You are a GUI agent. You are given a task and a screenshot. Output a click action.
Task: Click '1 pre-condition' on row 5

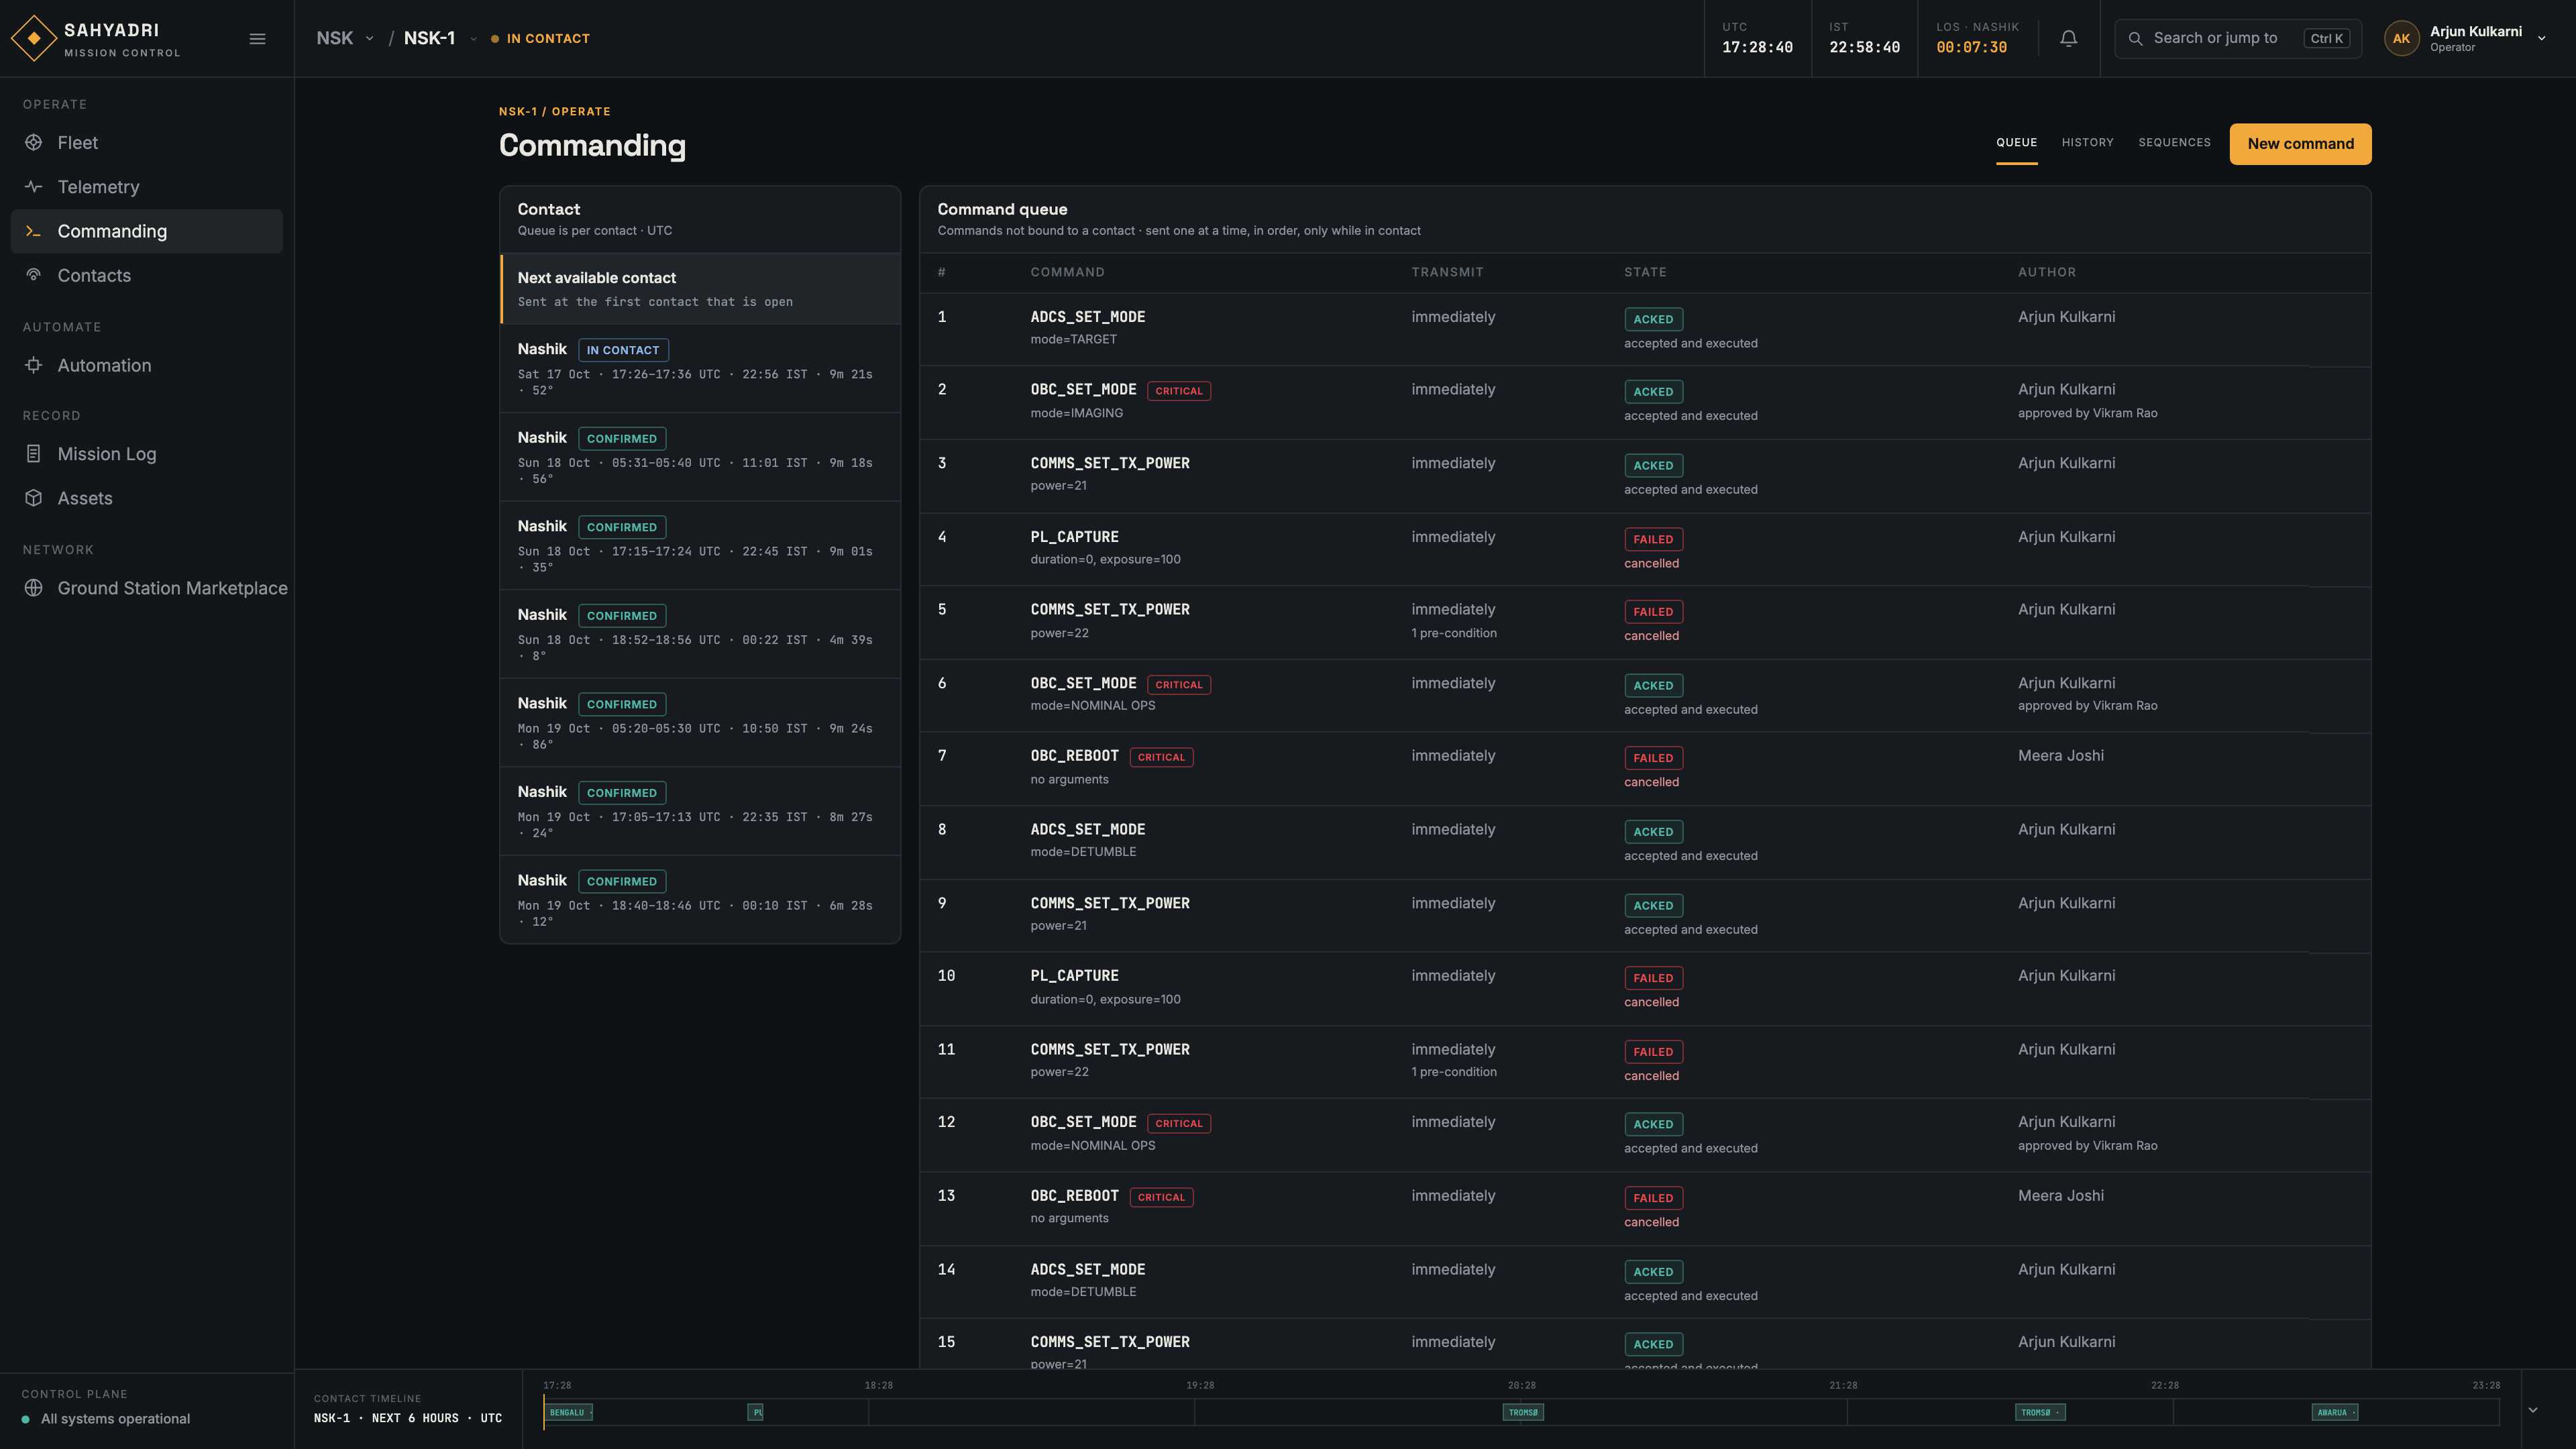point(1454,633)
